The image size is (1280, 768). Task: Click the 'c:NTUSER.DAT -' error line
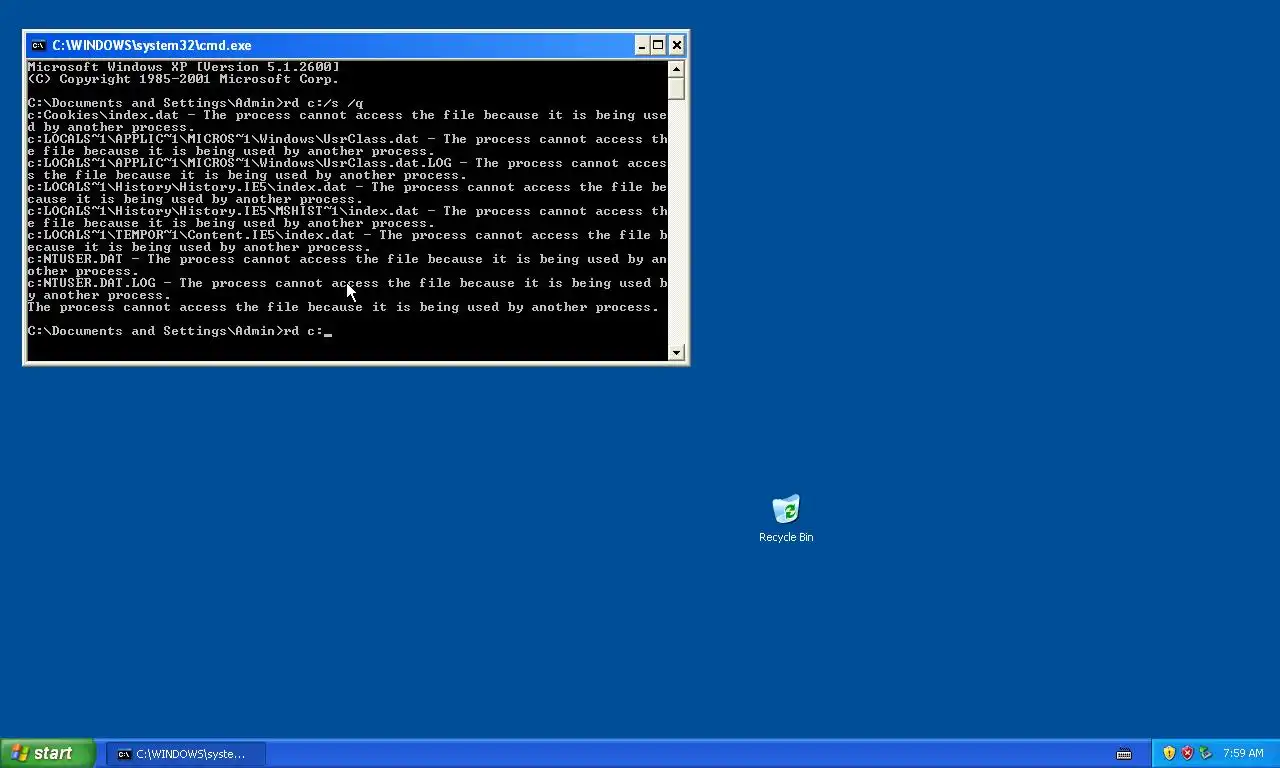click(347, 265)
